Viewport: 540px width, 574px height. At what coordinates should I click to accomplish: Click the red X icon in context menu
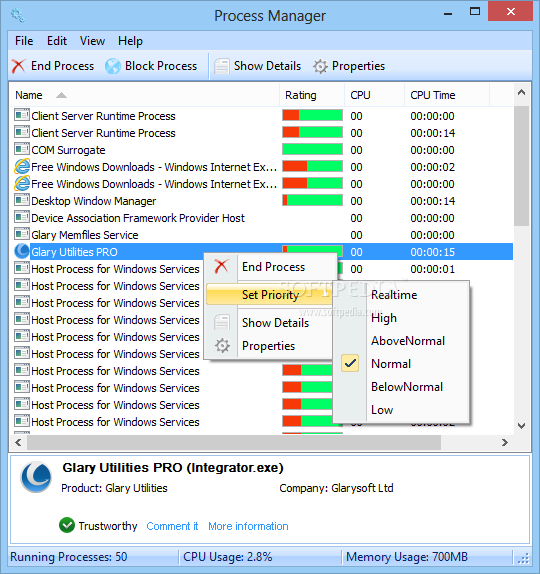click(221, 266)
